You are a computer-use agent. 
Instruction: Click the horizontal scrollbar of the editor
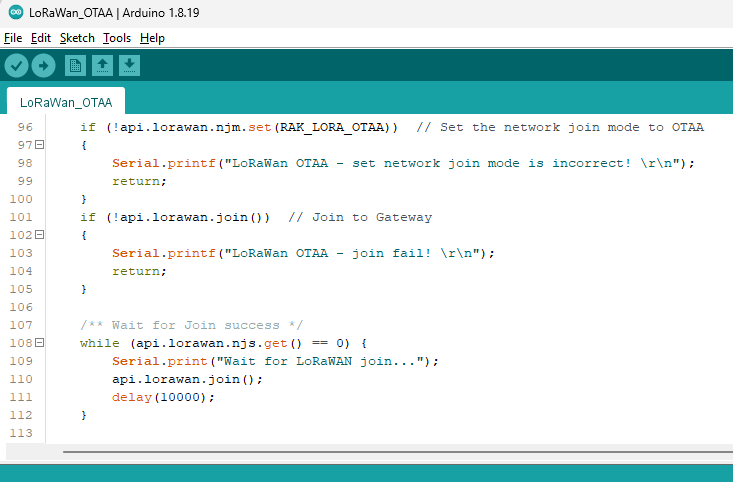coord(397,452)
